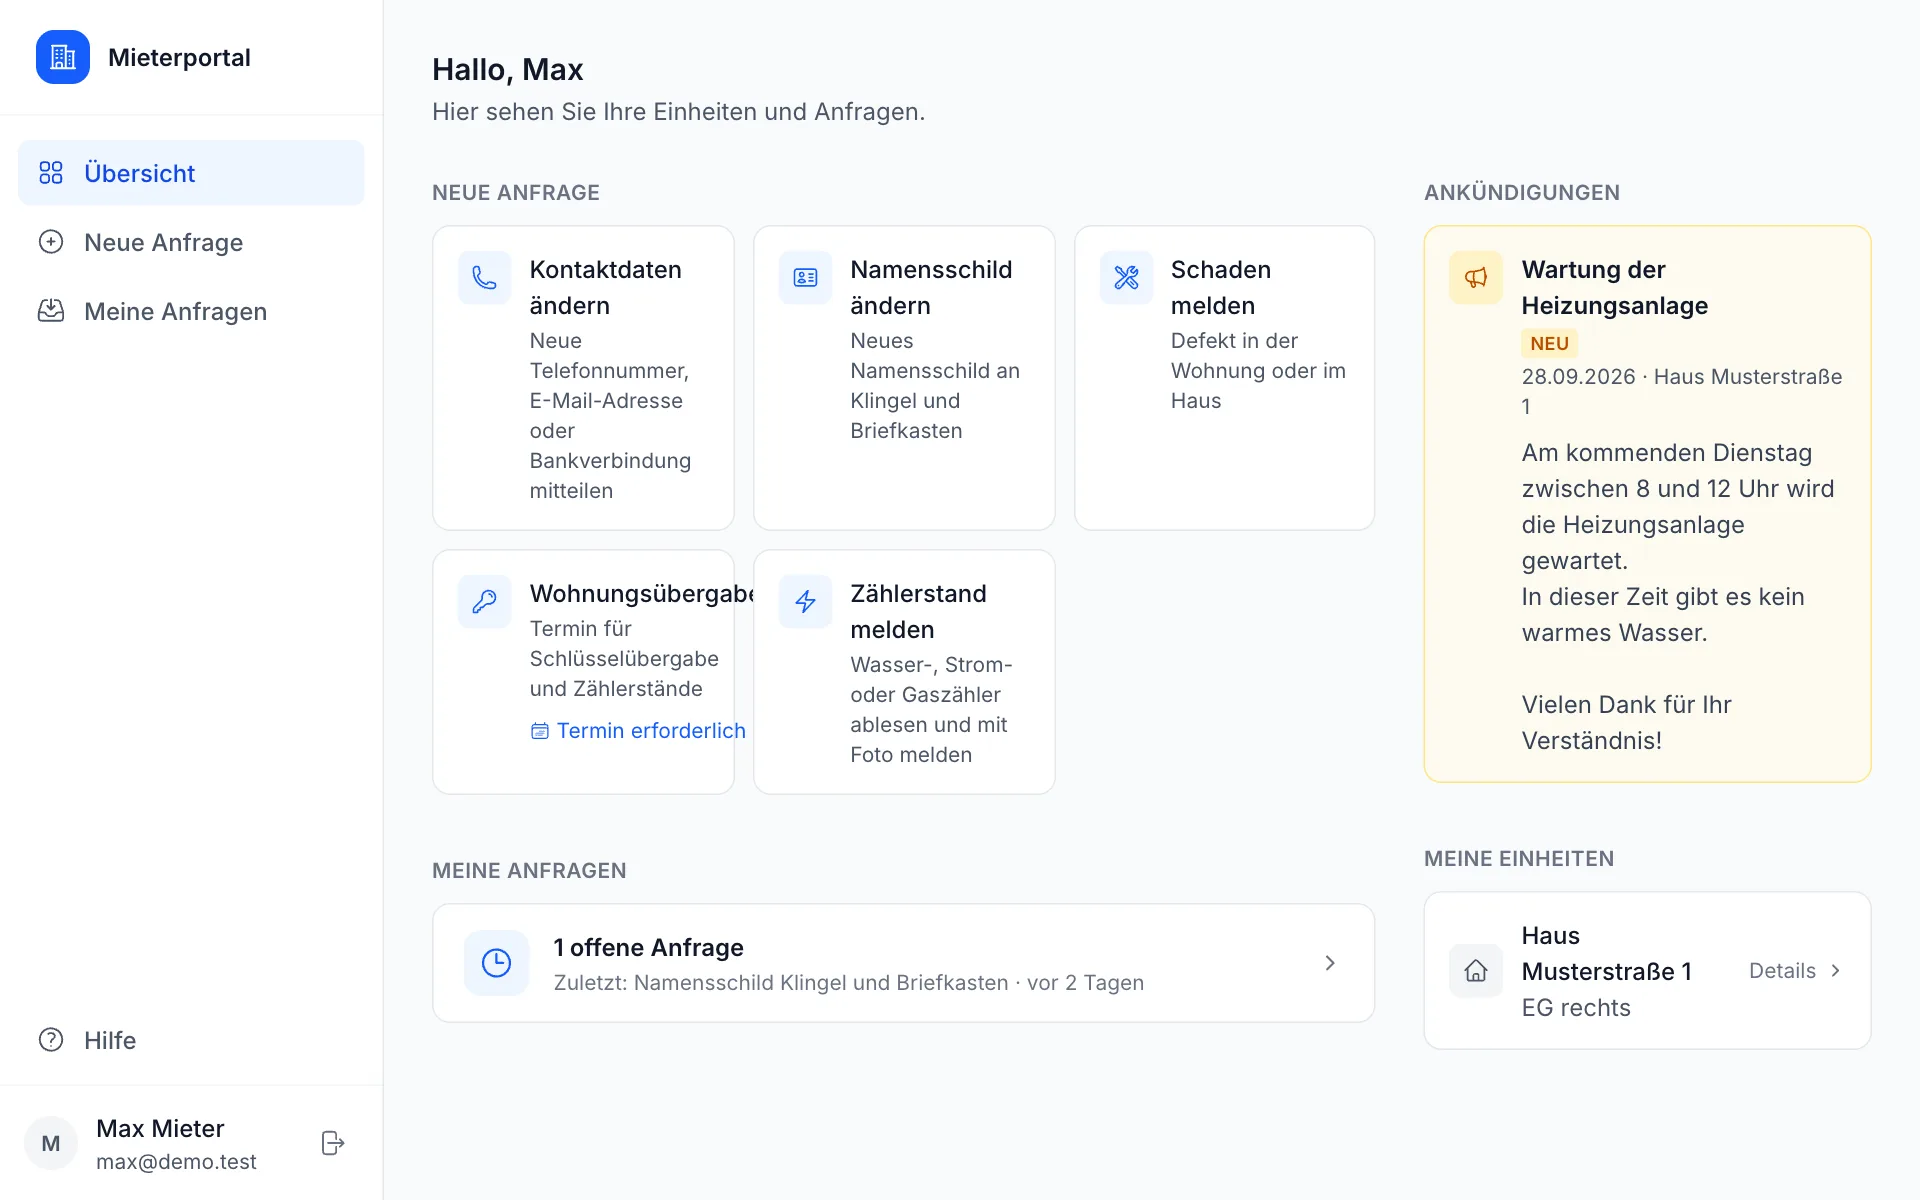Image resolution: width=1920 pixels, height=1200 pixels.
Task: Open the Übersicht navigation item
Action: click(191, 173)
